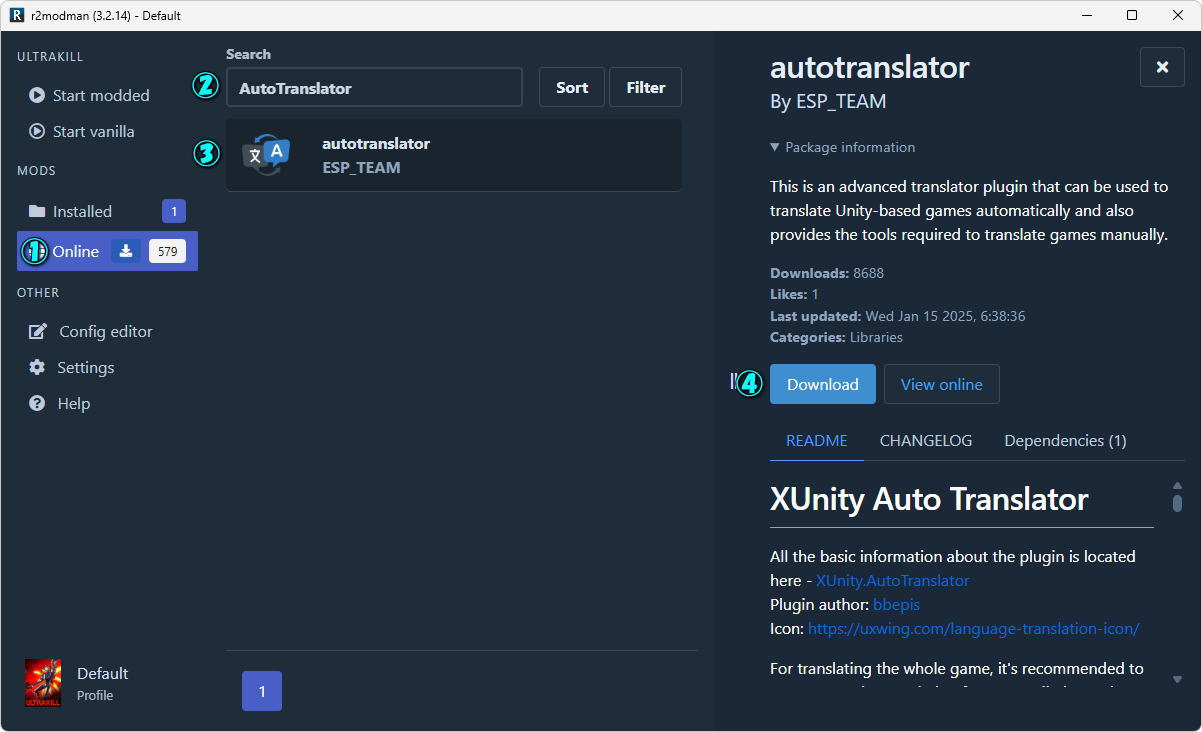Switch to the CHANGELOG tab
The height and width of the screenshot is (732, 1202).
(925, 441)
